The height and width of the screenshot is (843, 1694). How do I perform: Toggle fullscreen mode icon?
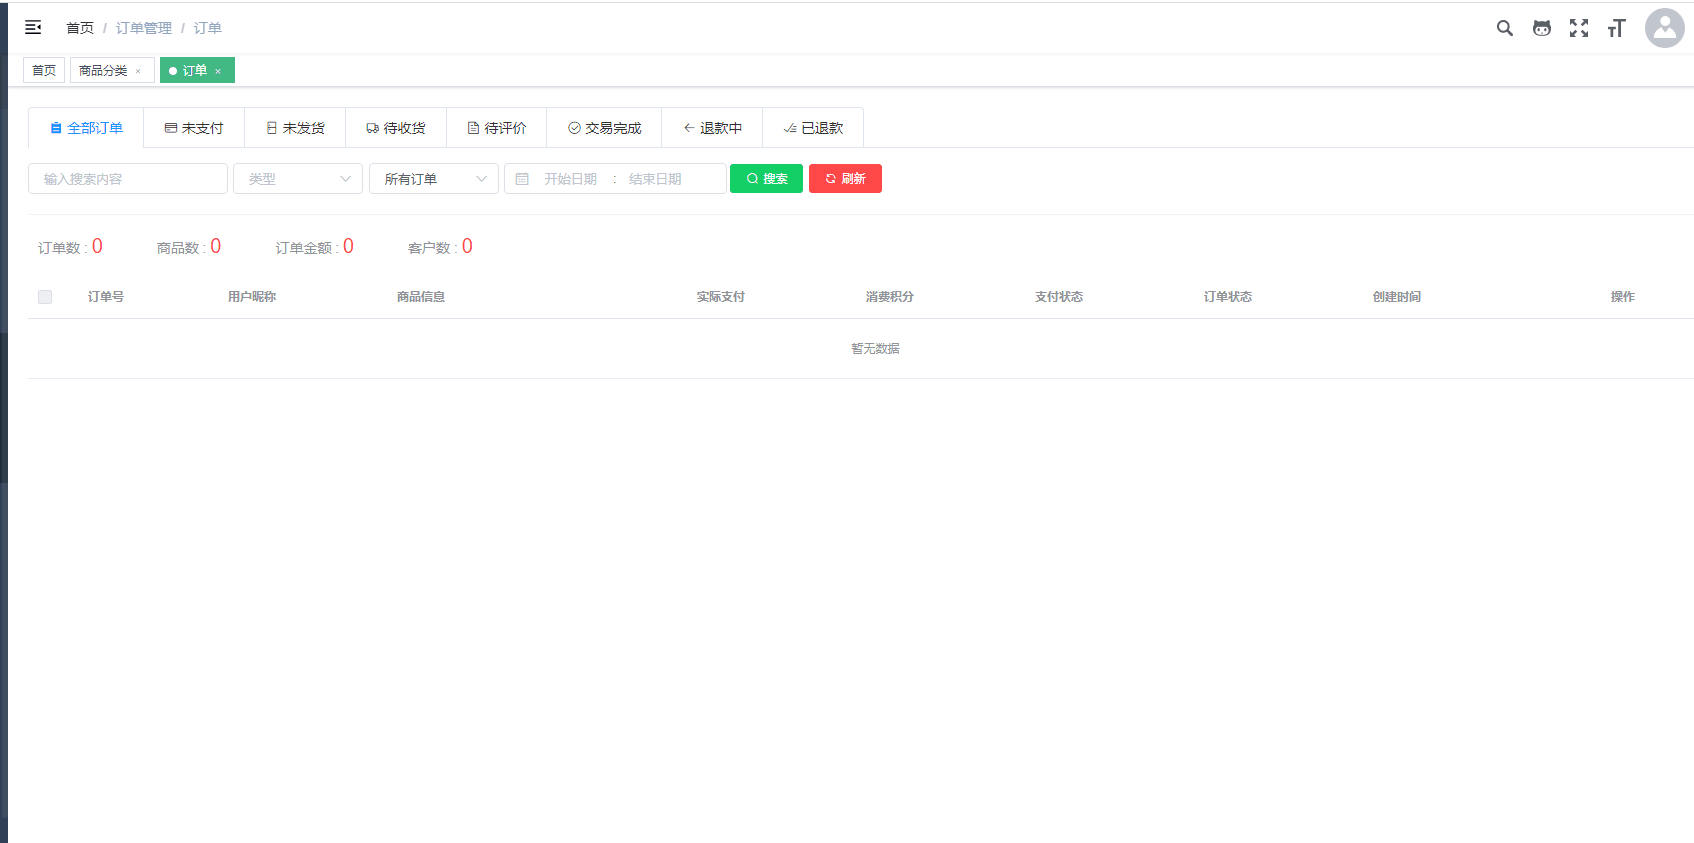coord(1578,28)
